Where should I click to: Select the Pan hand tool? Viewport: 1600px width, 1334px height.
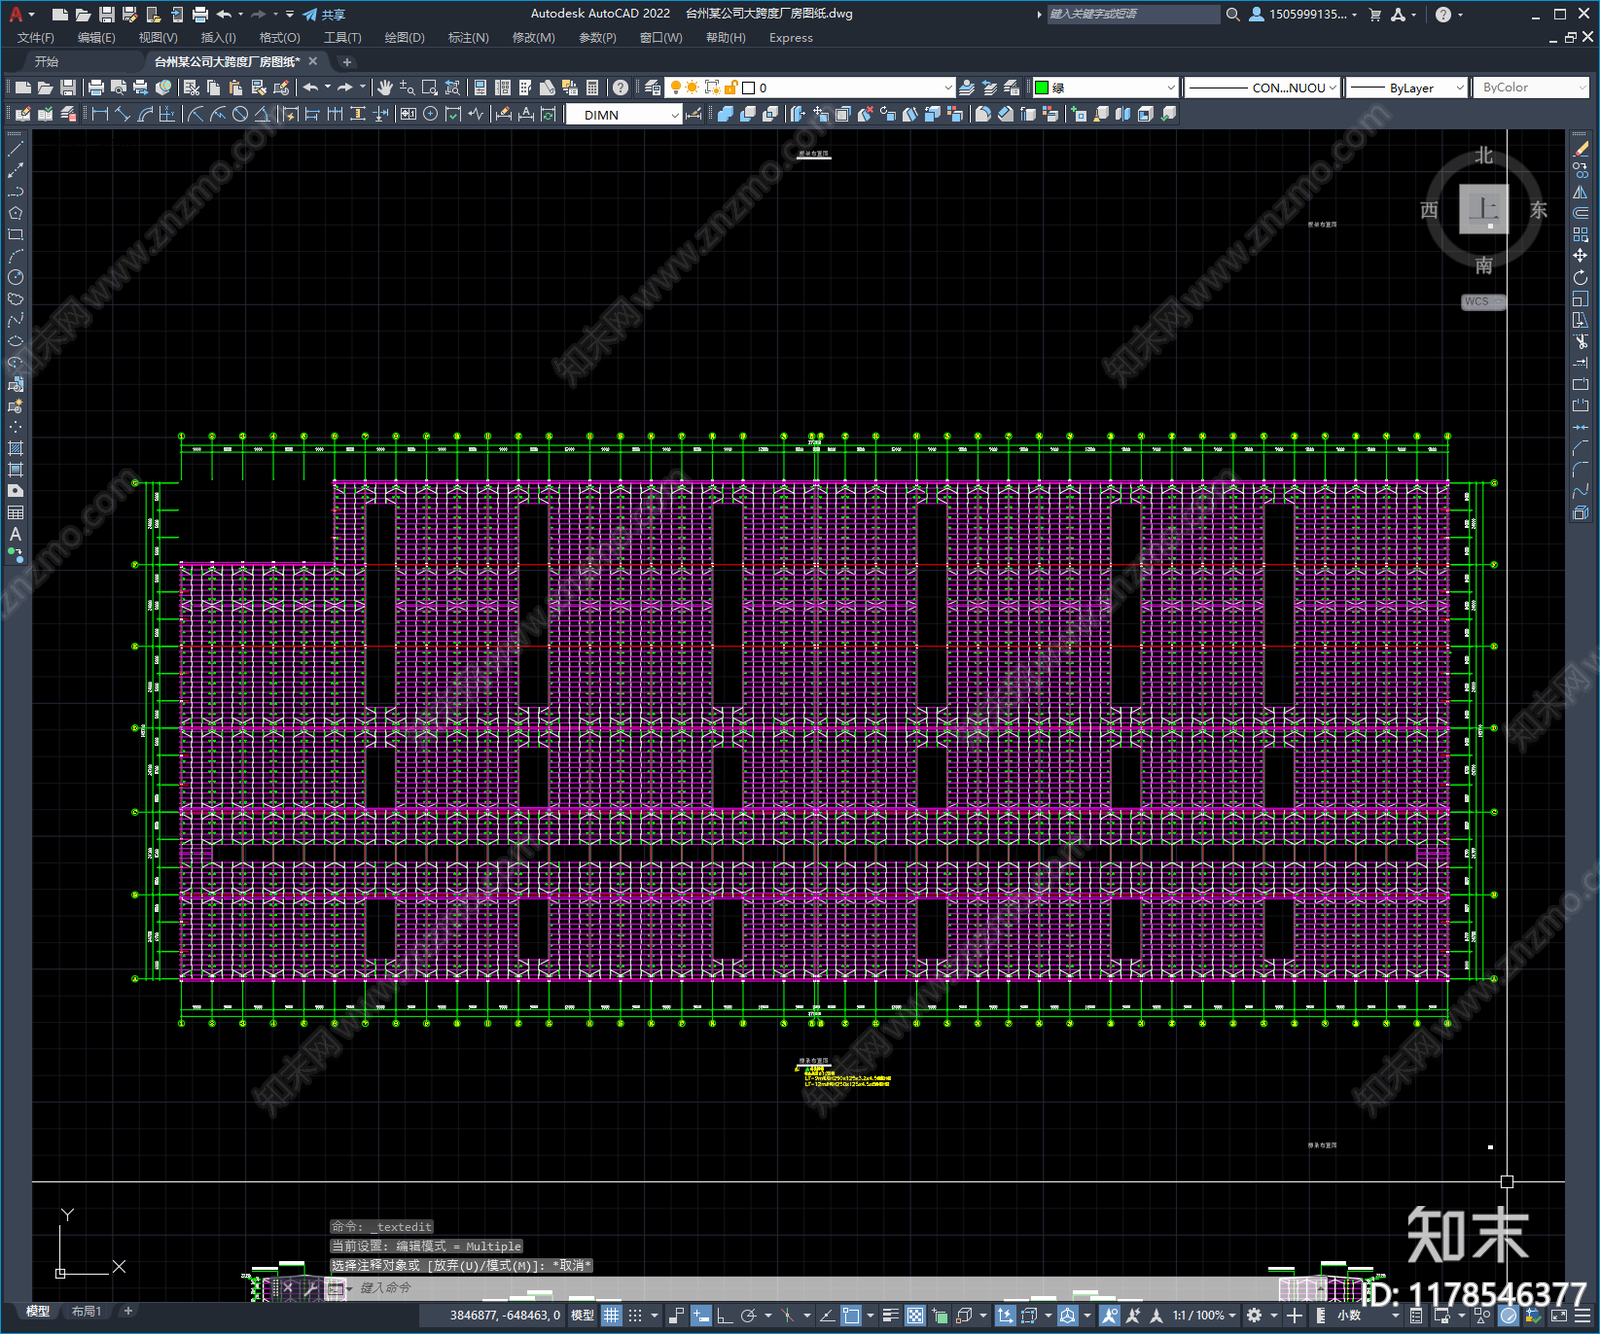pos(385,88)
